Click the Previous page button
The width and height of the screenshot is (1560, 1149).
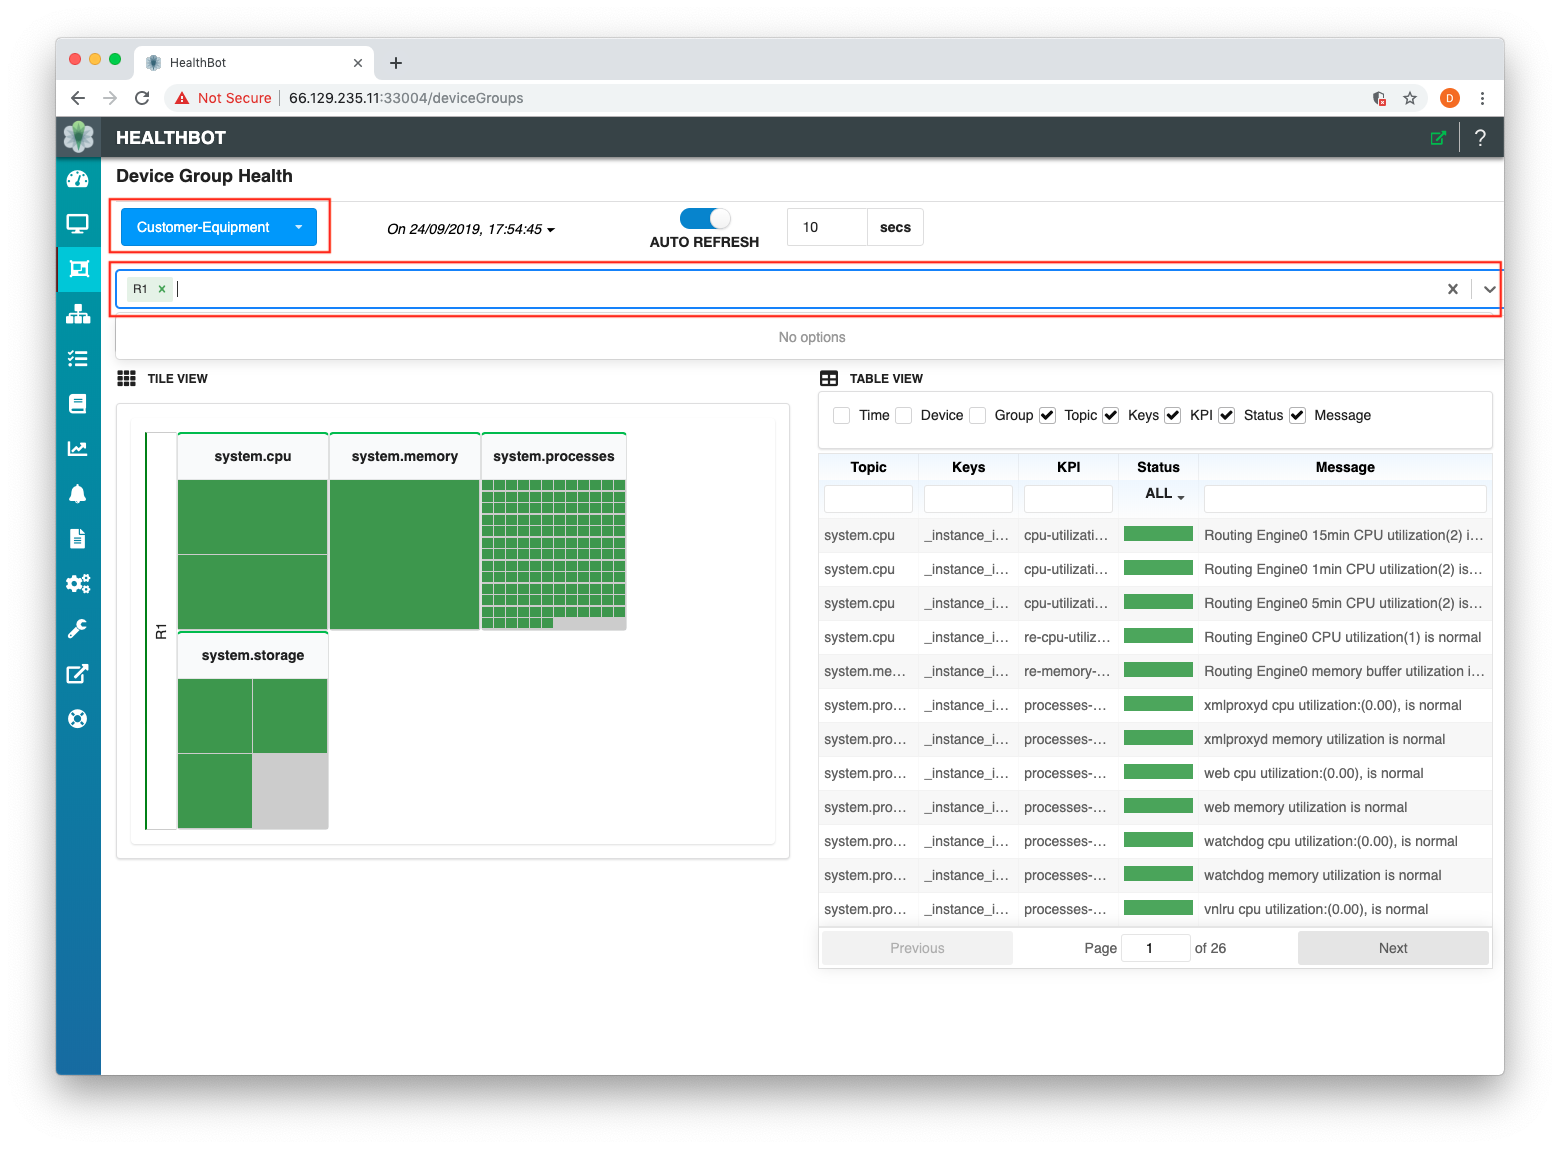point(917,948)
